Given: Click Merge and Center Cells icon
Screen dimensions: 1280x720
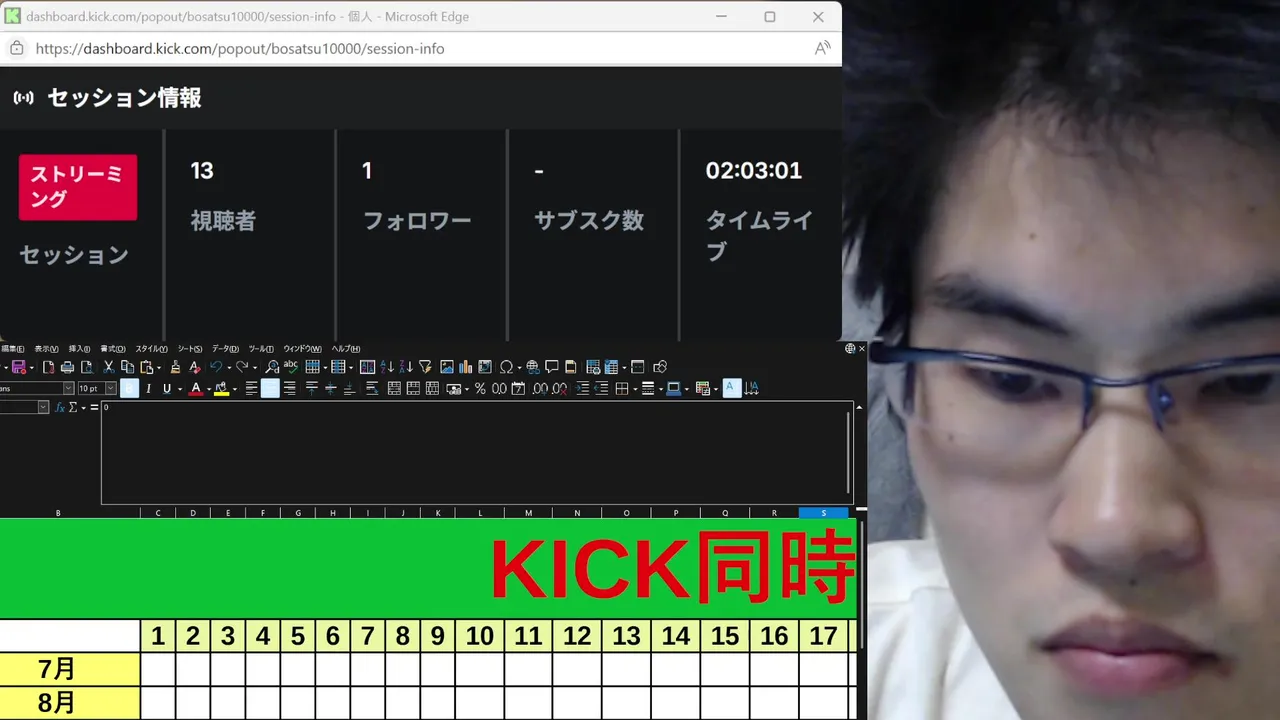Looking at the screenshot, I should click(x=394, y=389).
